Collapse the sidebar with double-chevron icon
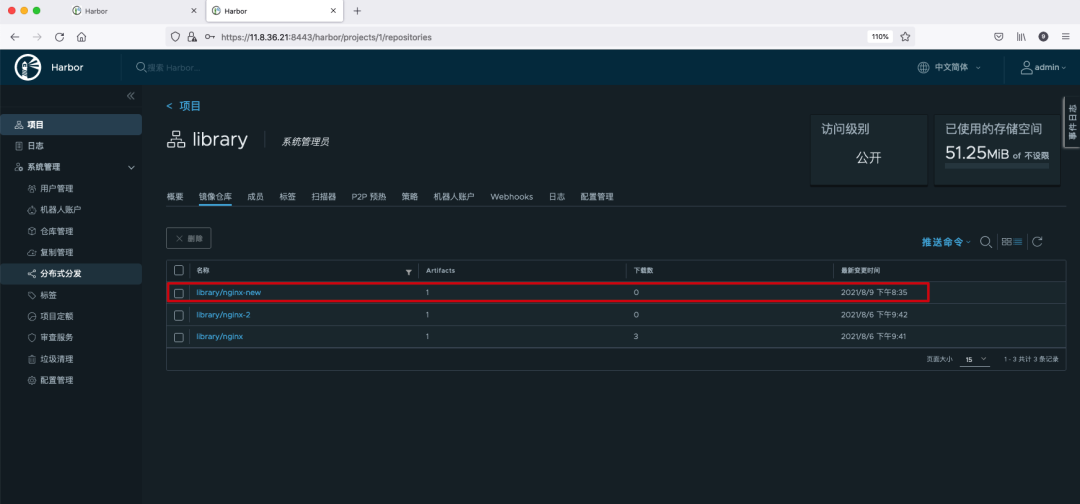 pos(131,96)
